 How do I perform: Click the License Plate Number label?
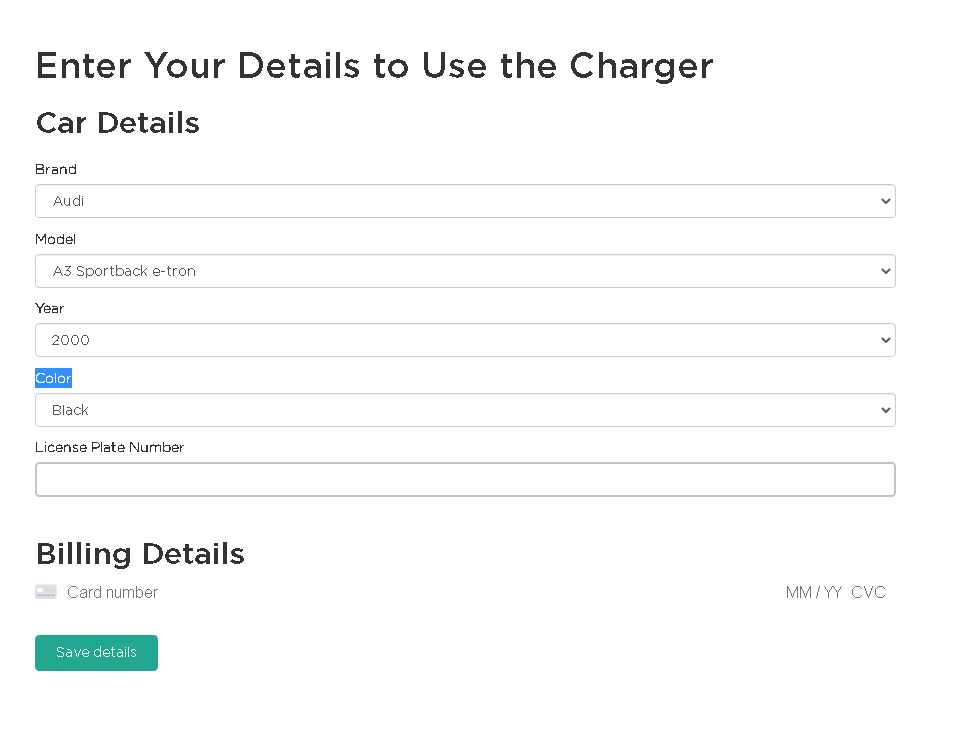pyautogui.click(x=109, y=448)
